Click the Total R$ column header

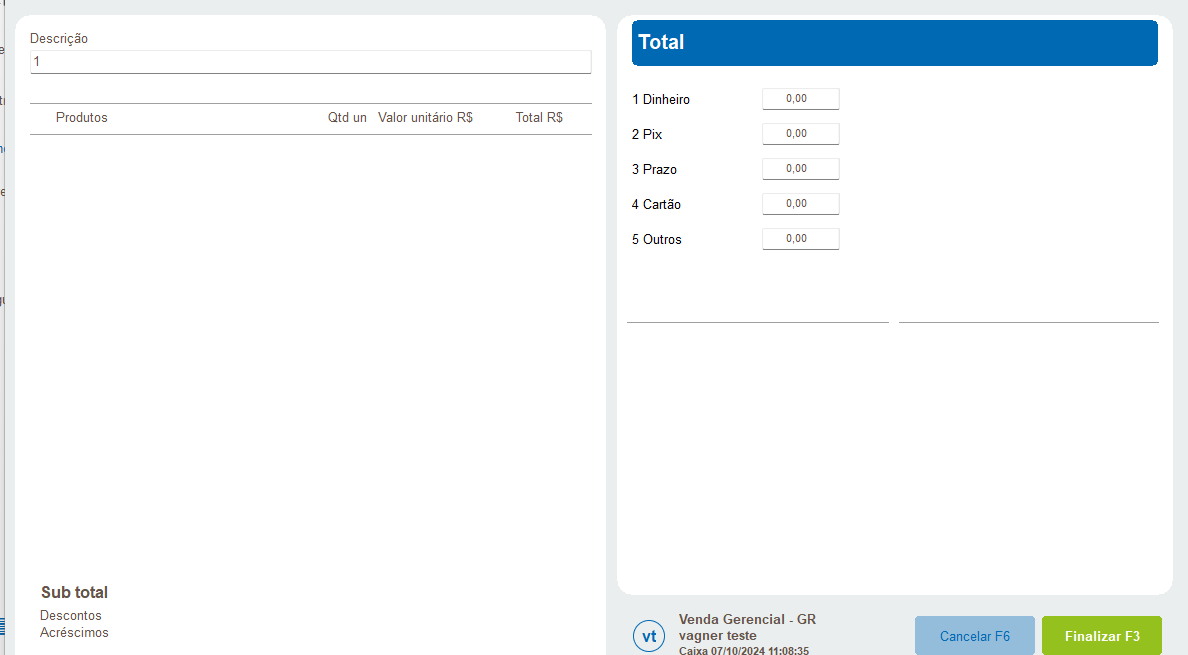pyautogui.click(x=539, y=118)
